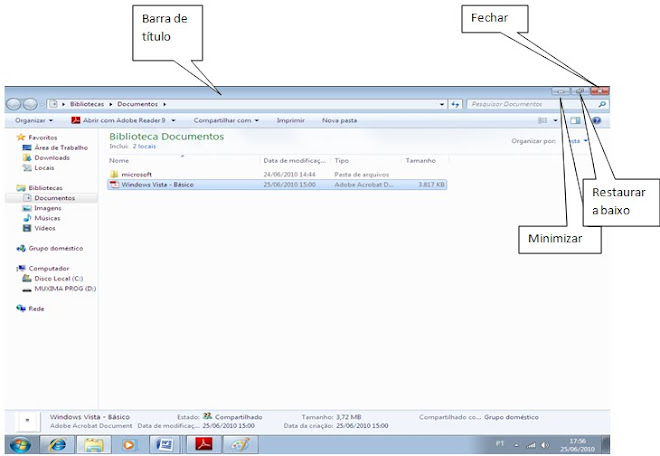Change view using the views icon

(x=543, y=120)
